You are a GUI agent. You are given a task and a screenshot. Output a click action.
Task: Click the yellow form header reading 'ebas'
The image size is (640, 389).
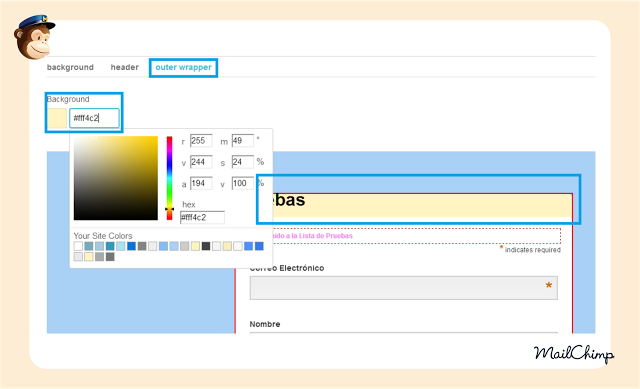[422, 205]
